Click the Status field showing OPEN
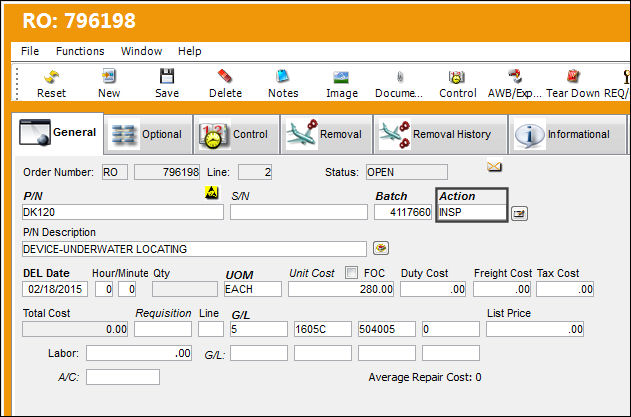631x417 pixels. tap(407, 172)
